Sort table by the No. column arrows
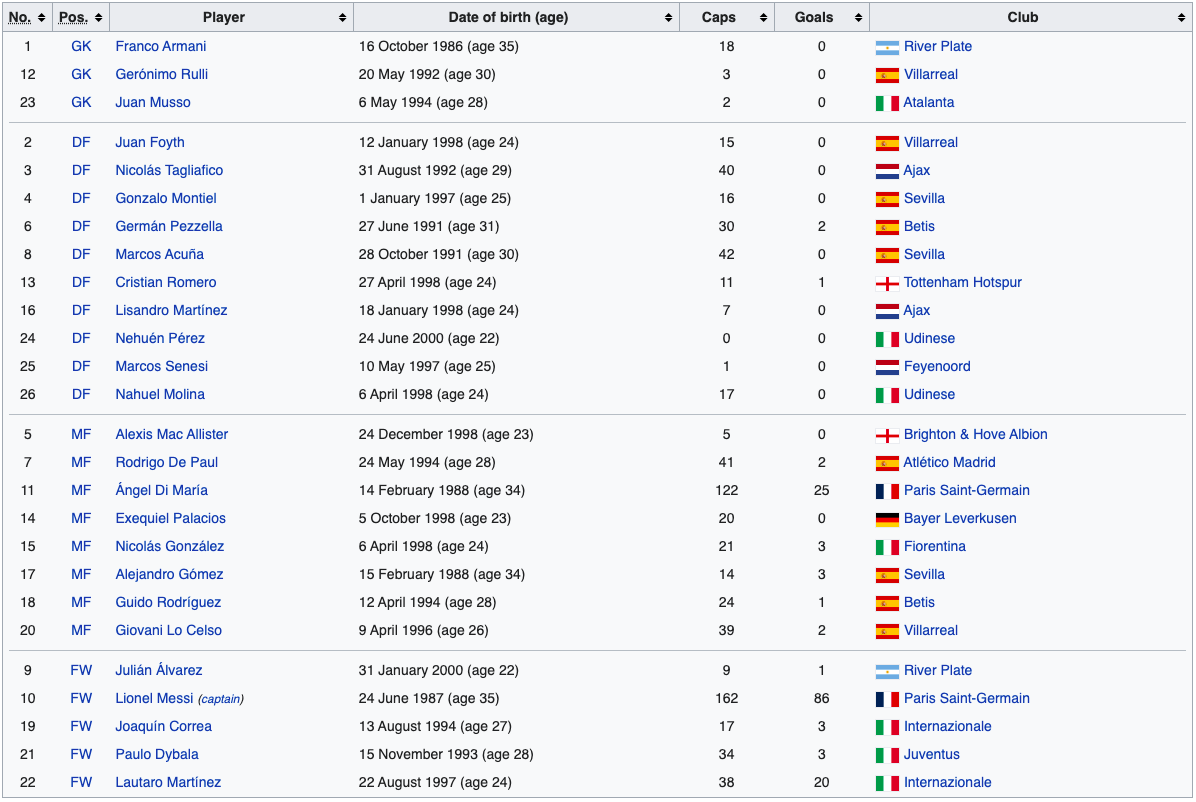The height and width of the screenshot is (802, 1196). [x=41, y=18]
